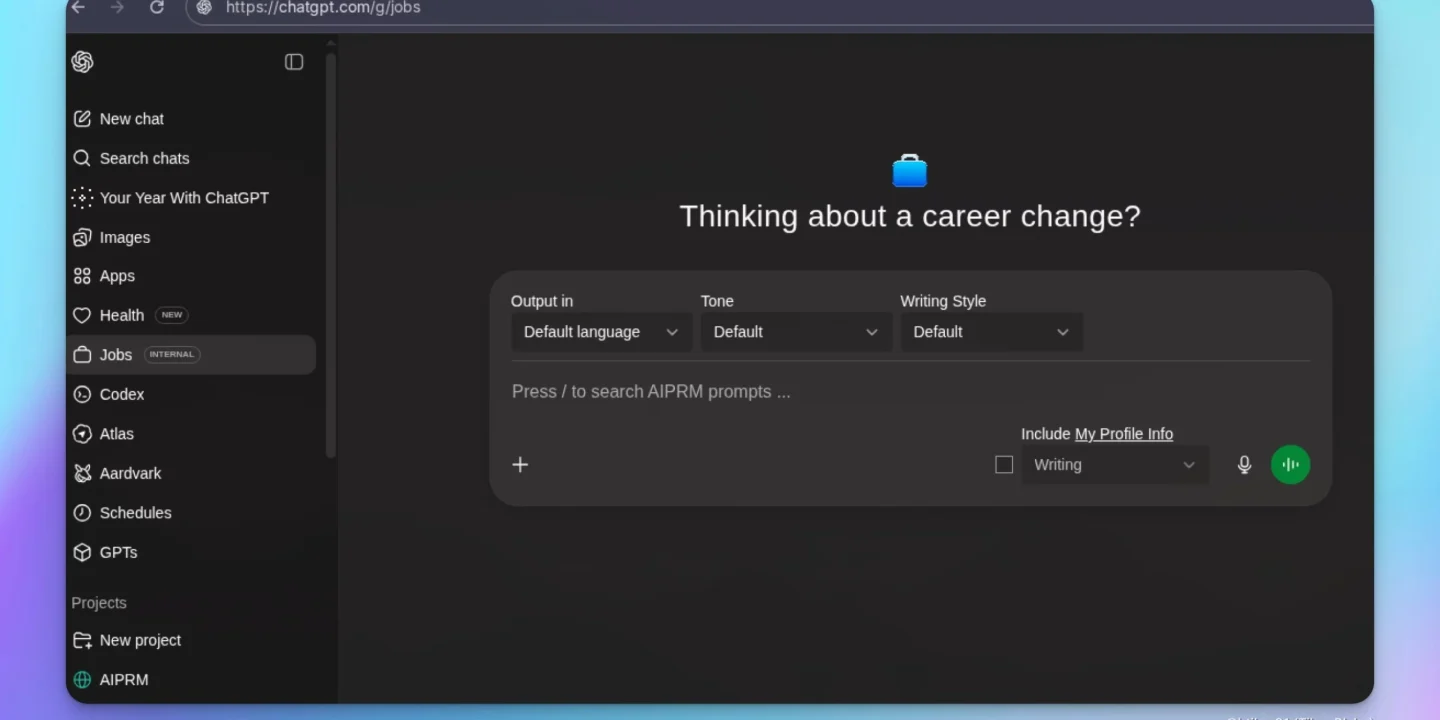
Task: Start a New chat from the sidebar
Action: point(130,118)
